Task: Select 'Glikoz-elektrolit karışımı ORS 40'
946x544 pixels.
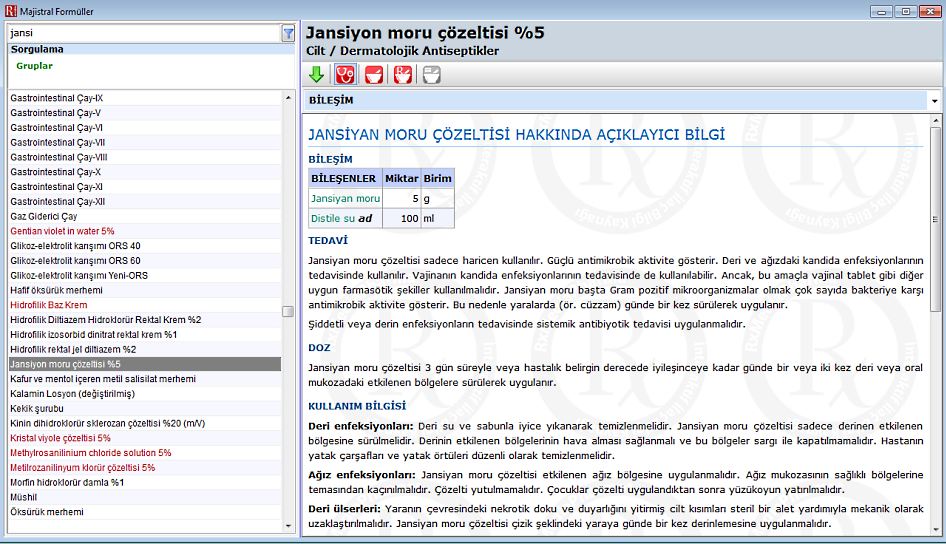Action: 144,246
